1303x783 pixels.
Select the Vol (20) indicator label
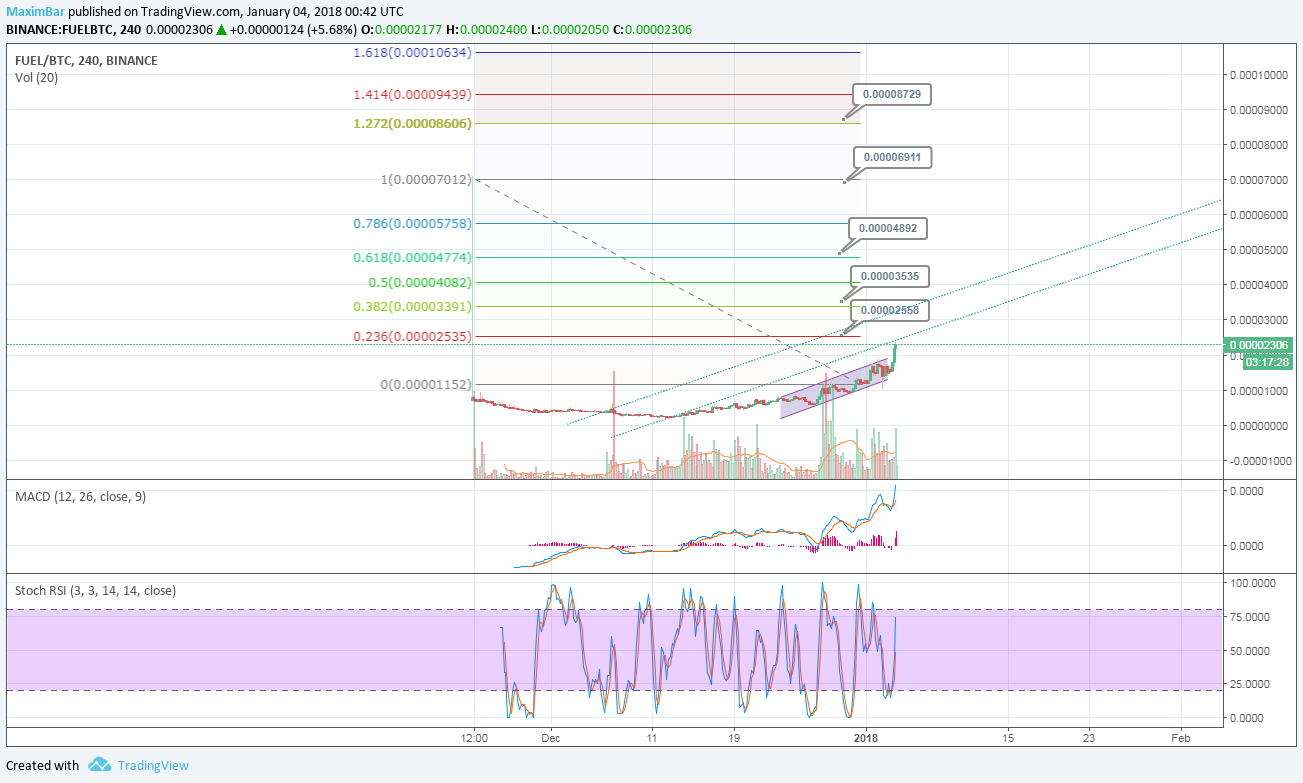(36, 77)
